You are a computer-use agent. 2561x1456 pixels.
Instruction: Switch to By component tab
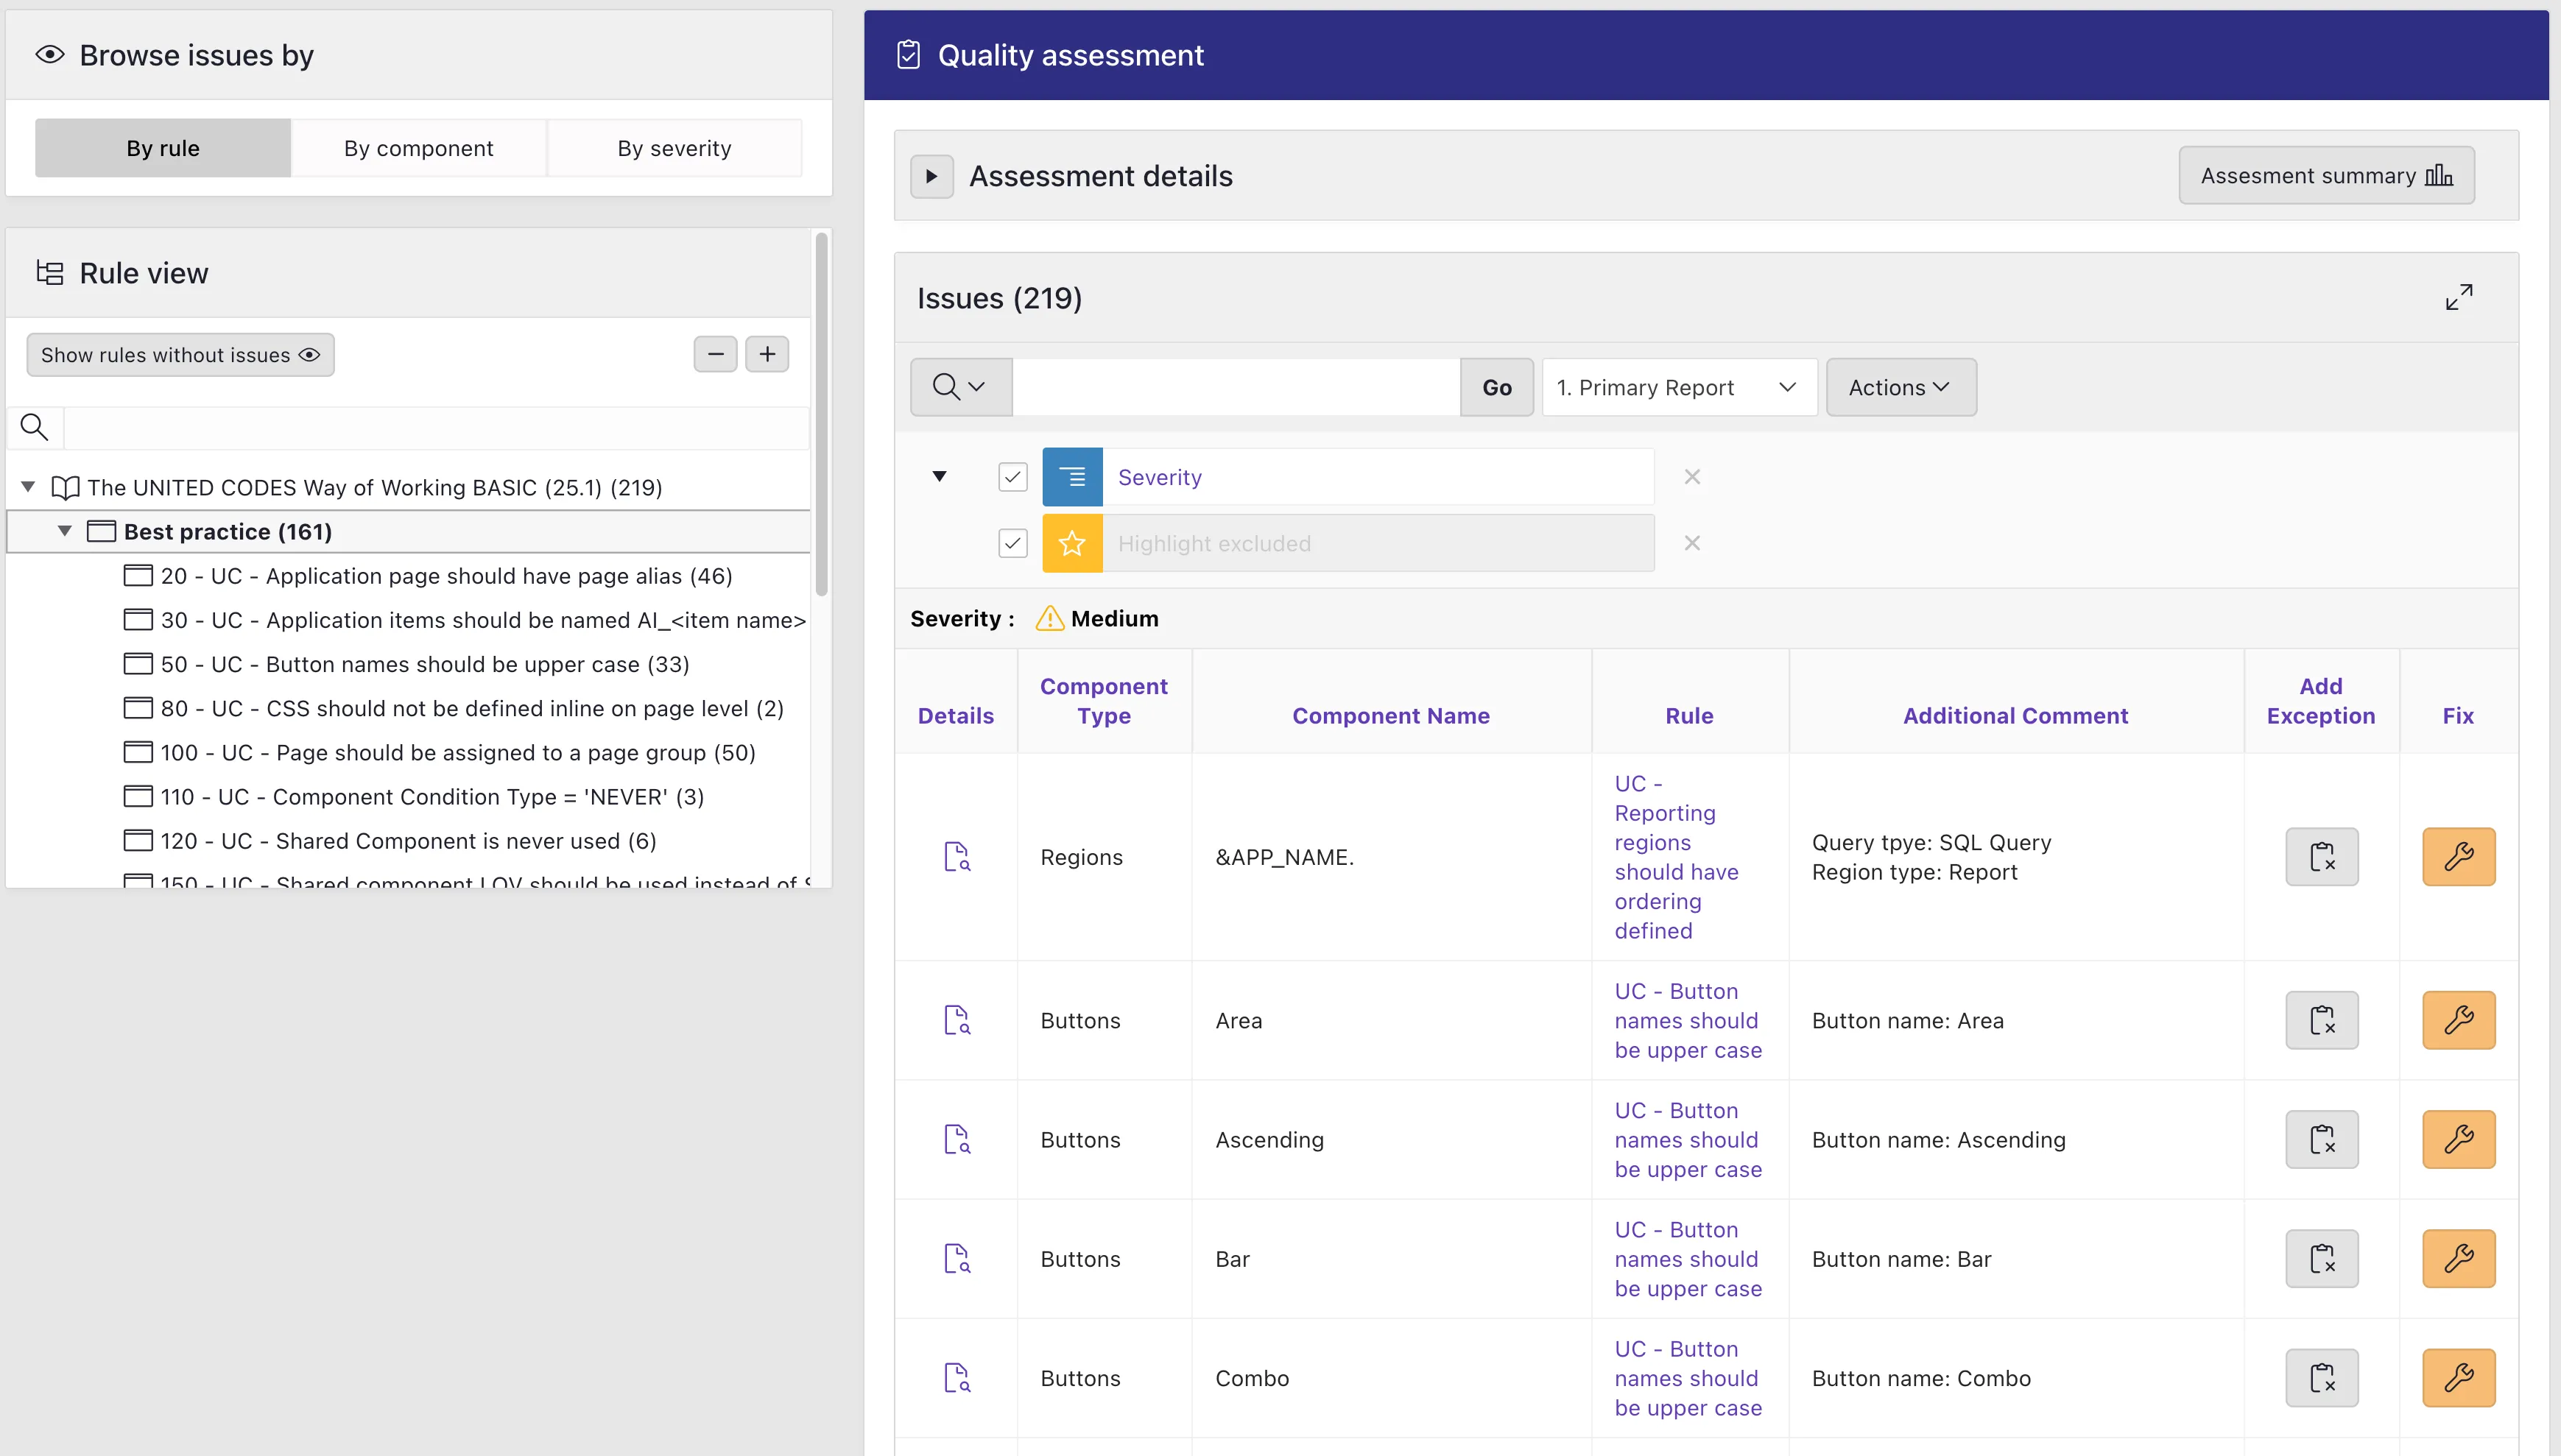coord(418,148)
